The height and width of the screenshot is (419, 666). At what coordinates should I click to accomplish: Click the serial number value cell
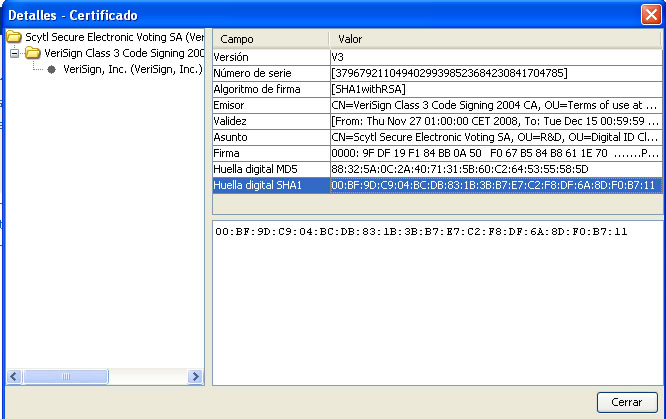click(x=496, y=73)
